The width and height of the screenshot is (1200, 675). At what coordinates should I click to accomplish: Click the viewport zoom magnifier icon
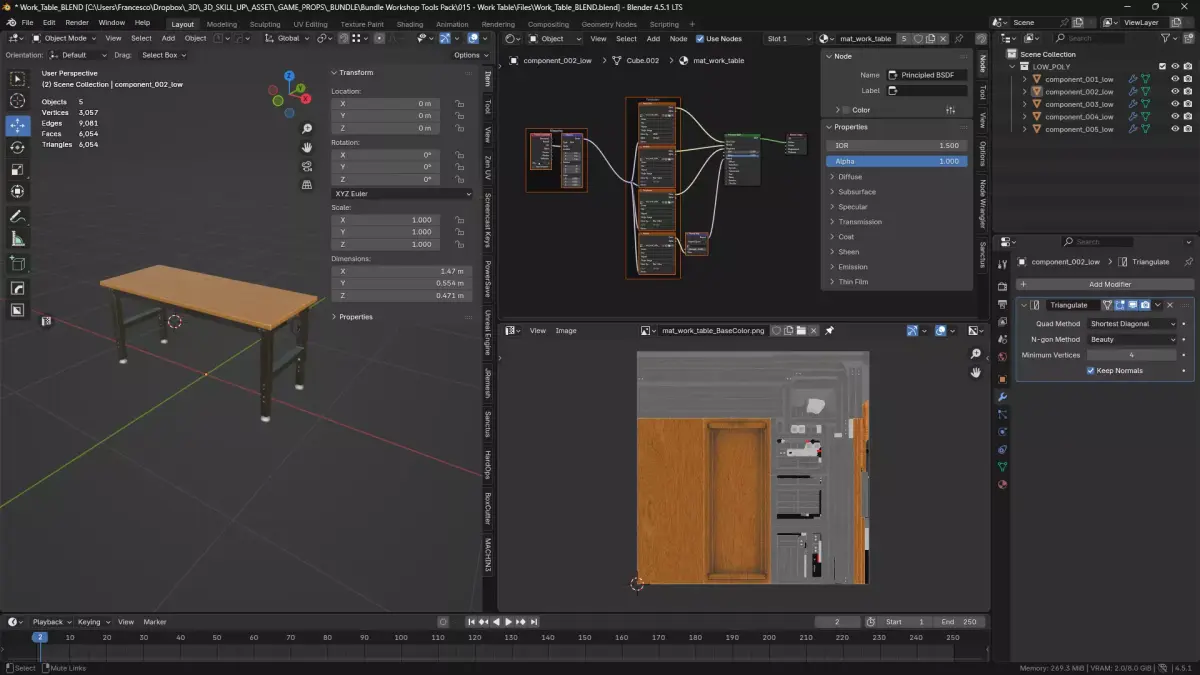[307, 129]
